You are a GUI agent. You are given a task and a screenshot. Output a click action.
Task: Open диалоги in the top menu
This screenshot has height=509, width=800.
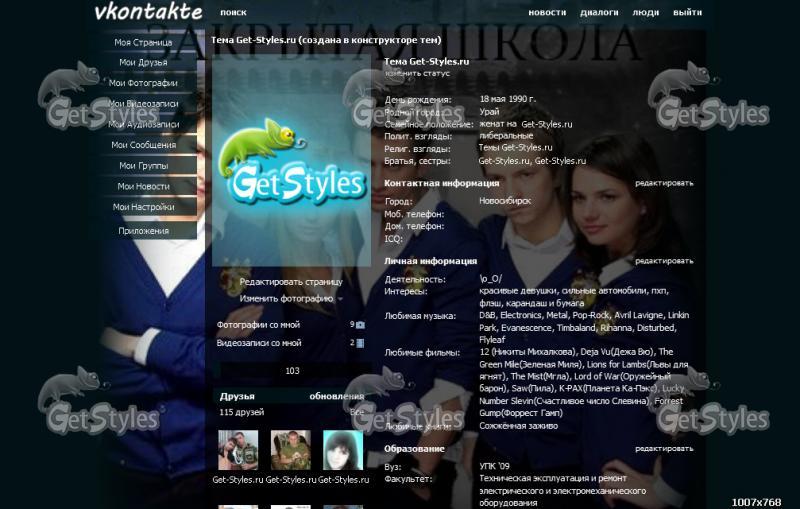pos(599,12)
